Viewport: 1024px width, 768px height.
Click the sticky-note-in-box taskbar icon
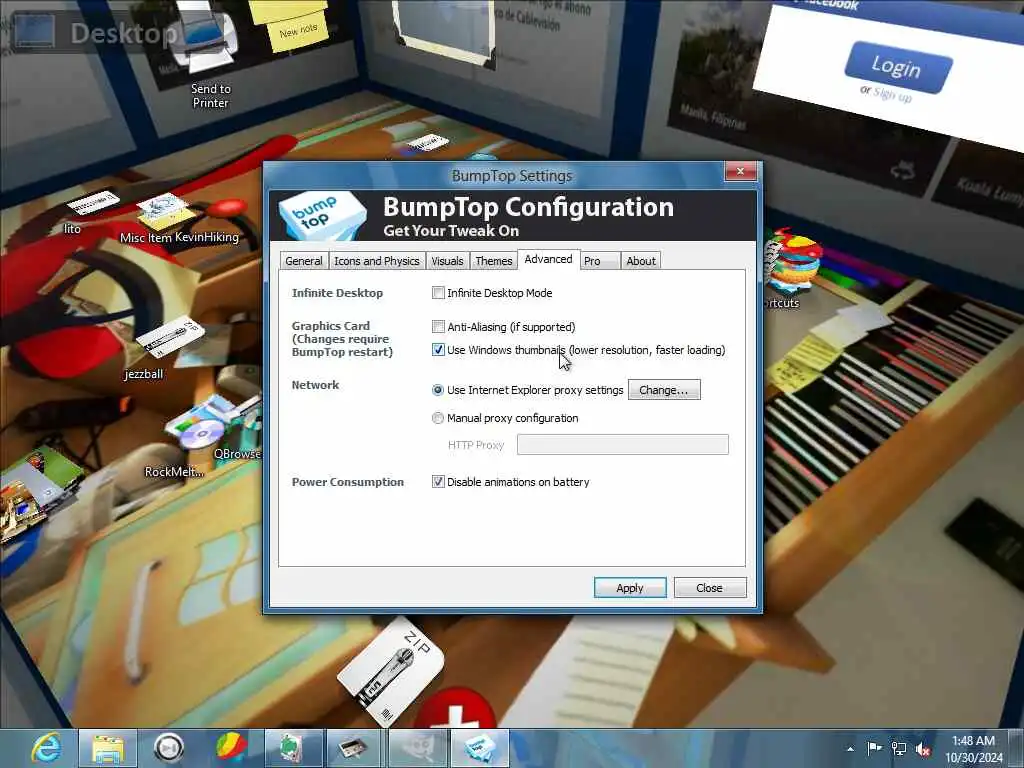[293, 748]
